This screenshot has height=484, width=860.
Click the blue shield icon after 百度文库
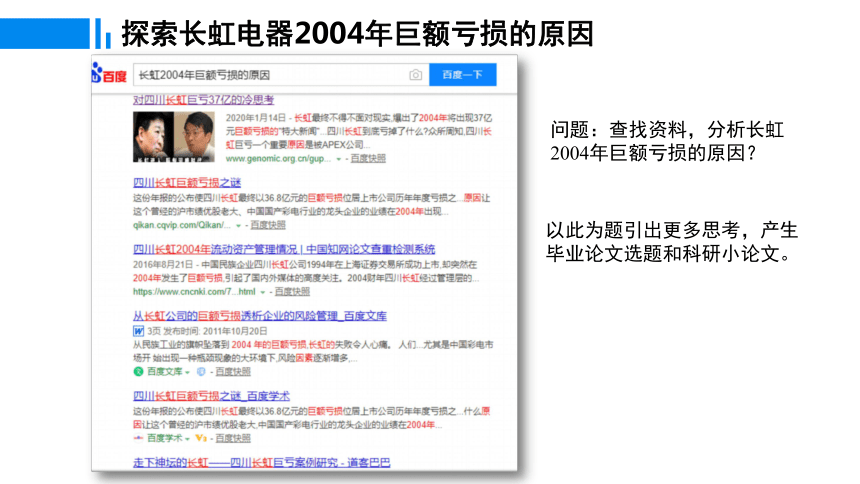[201, 372]
